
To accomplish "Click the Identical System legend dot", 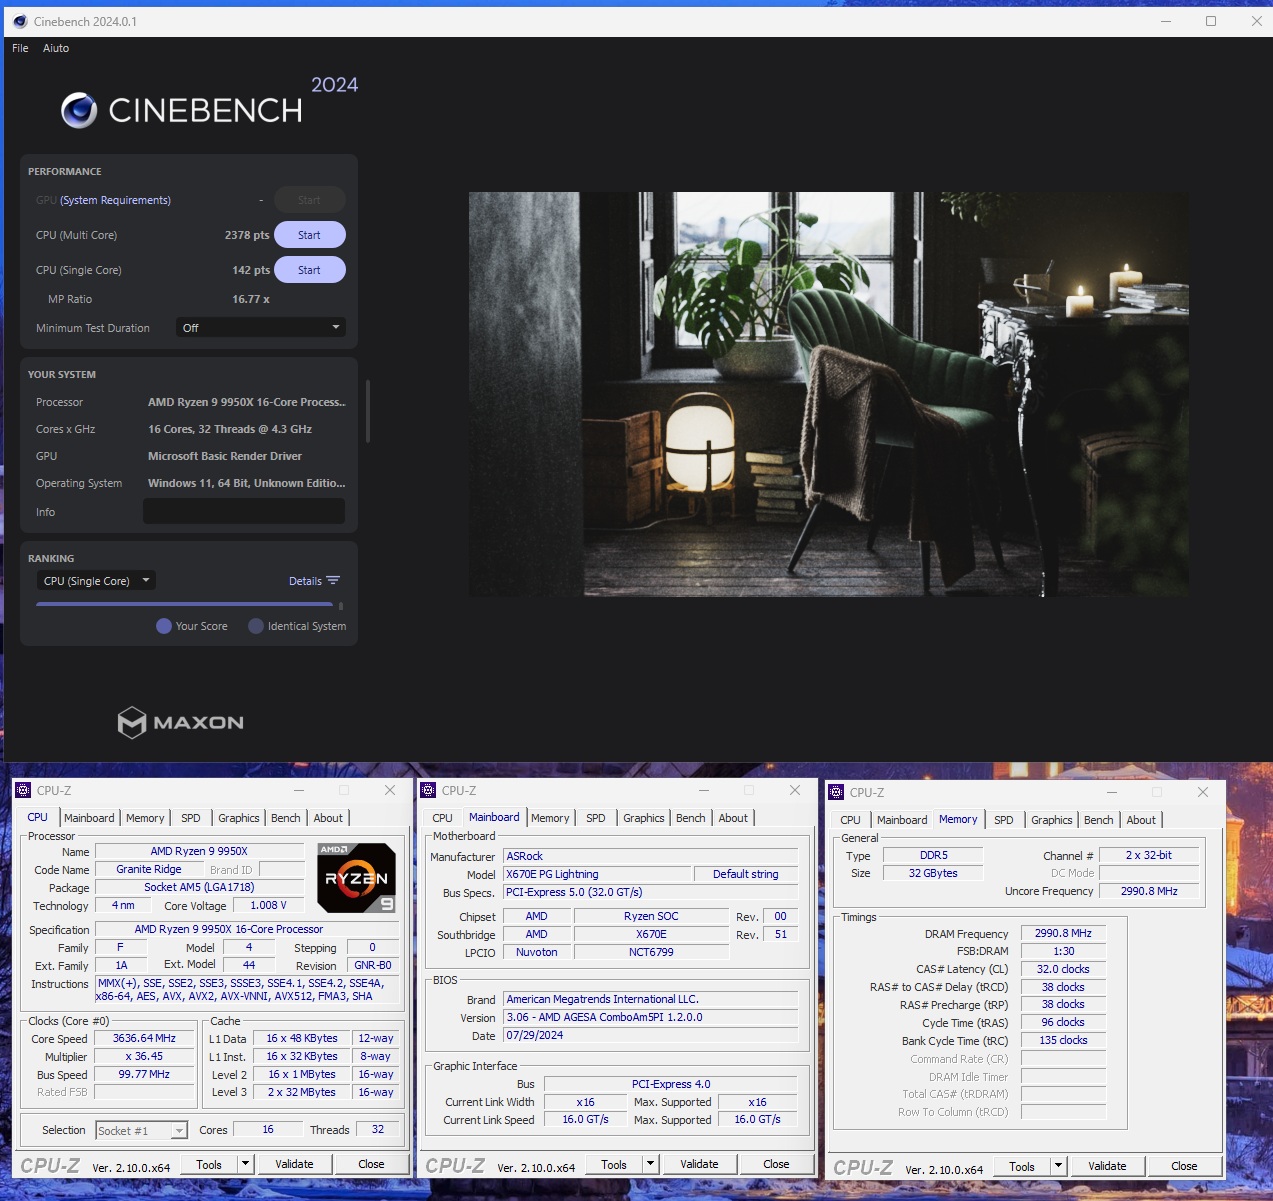I will tap(256, 626).
